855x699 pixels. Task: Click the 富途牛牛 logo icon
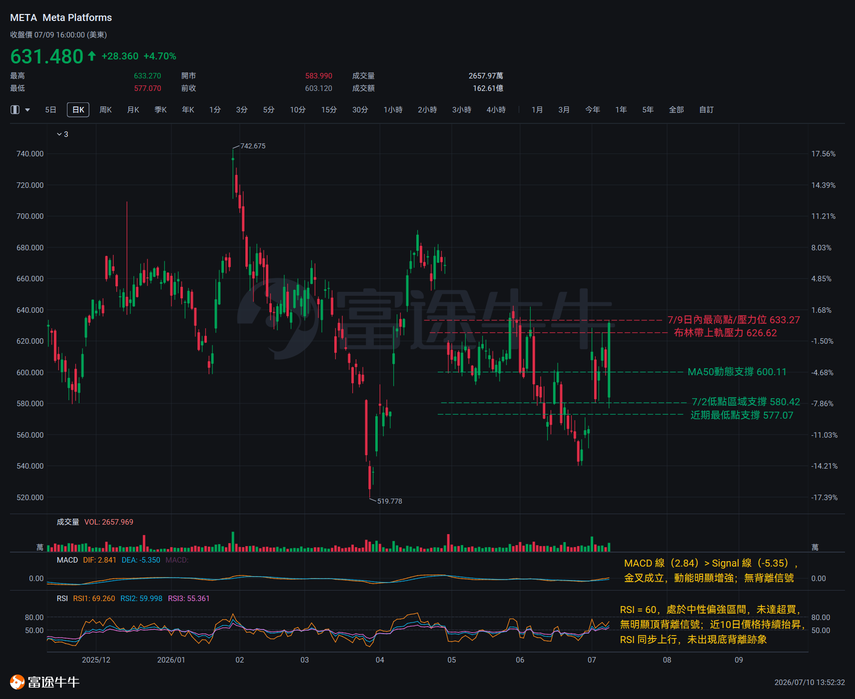17,682
